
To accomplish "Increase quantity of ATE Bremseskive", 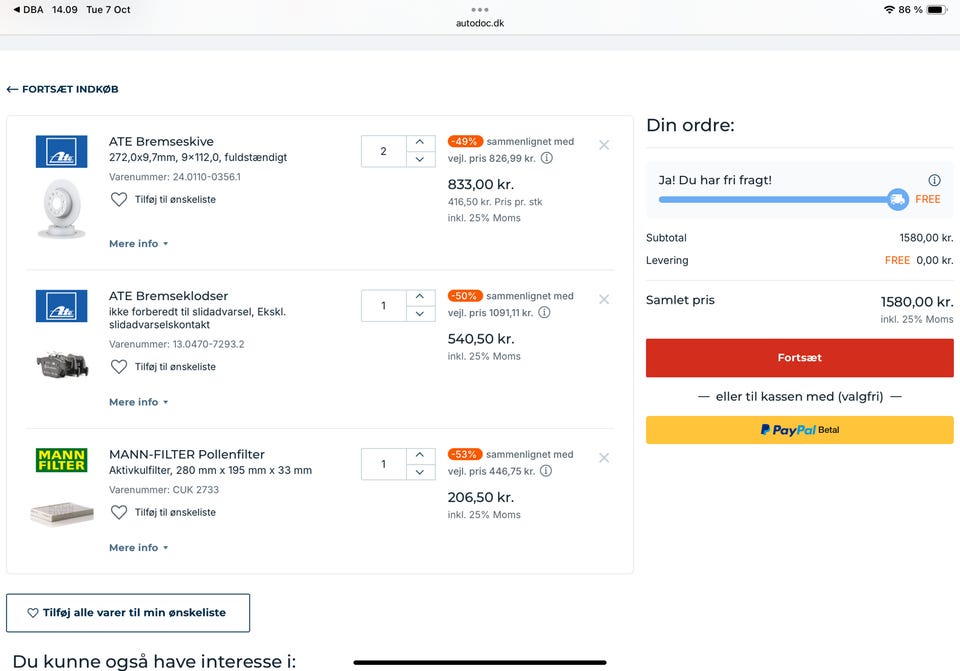I will coord(420,143).
